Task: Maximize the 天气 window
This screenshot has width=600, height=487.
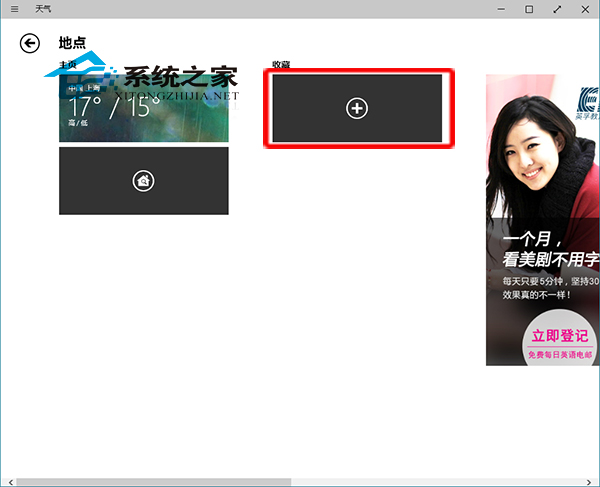Action: pos(529,9)
